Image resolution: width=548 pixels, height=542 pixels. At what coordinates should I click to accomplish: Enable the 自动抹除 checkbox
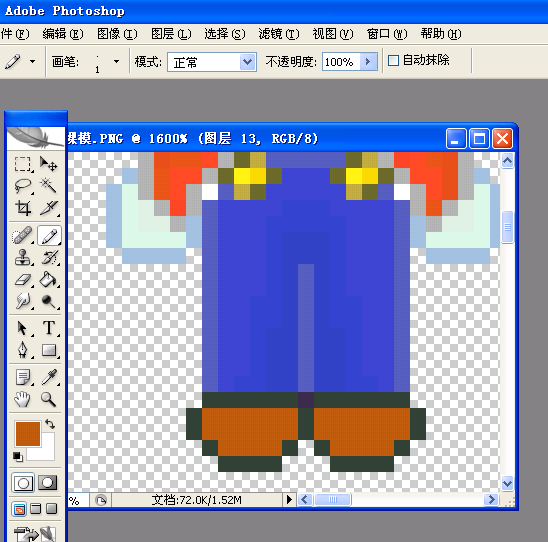[393, 61]
